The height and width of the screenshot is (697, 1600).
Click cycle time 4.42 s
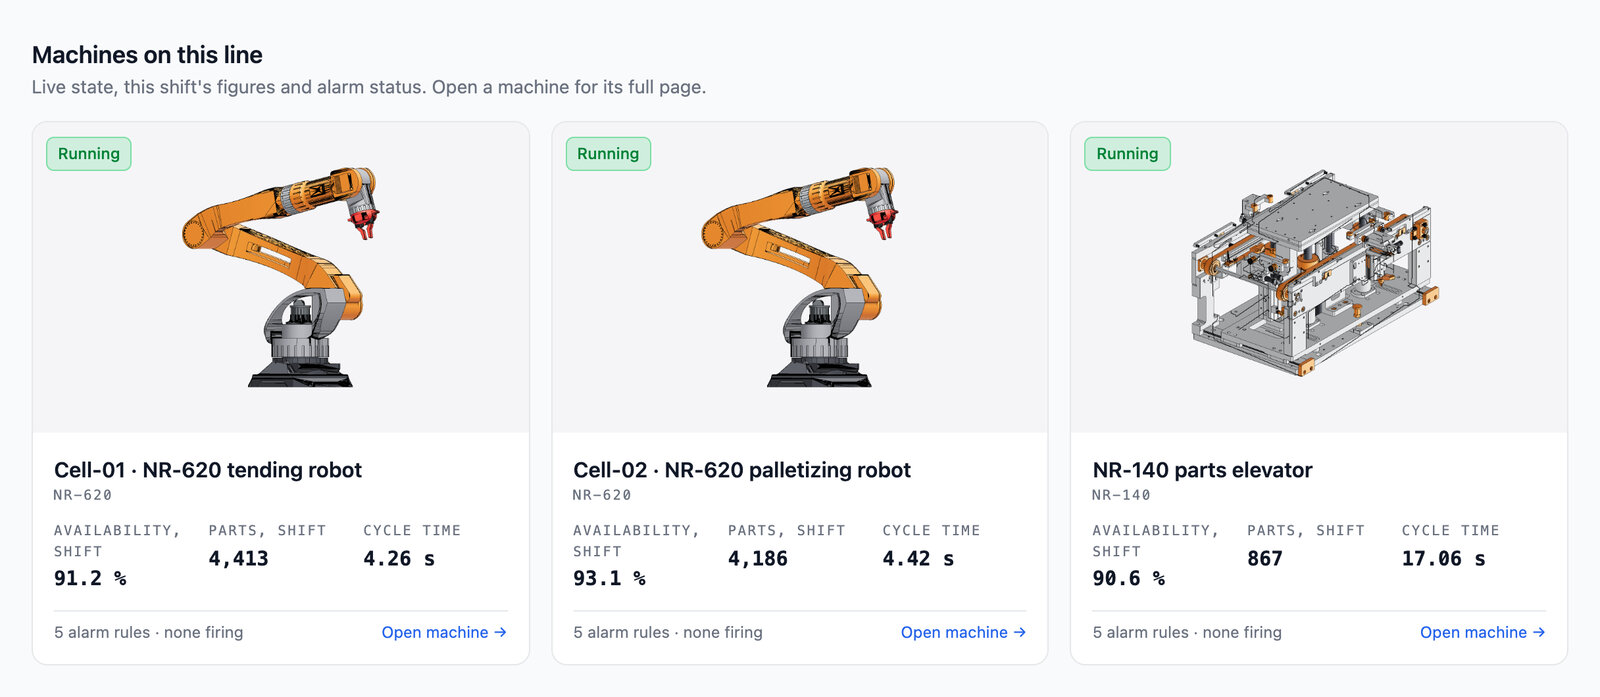tap(918, 559)
